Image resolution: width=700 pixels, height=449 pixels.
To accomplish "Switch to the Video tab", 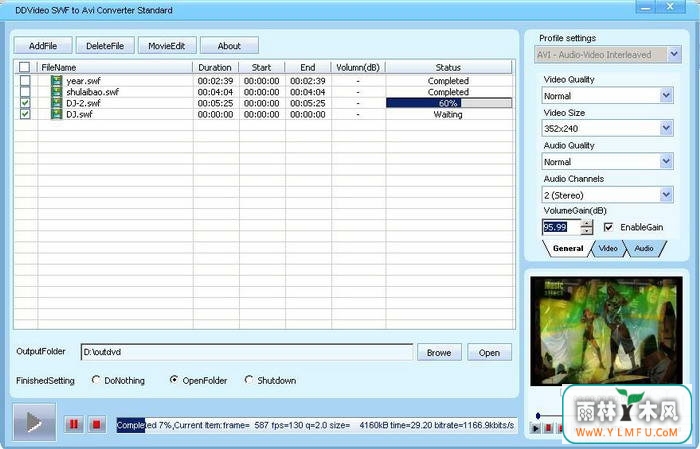I will click(608, 249).
